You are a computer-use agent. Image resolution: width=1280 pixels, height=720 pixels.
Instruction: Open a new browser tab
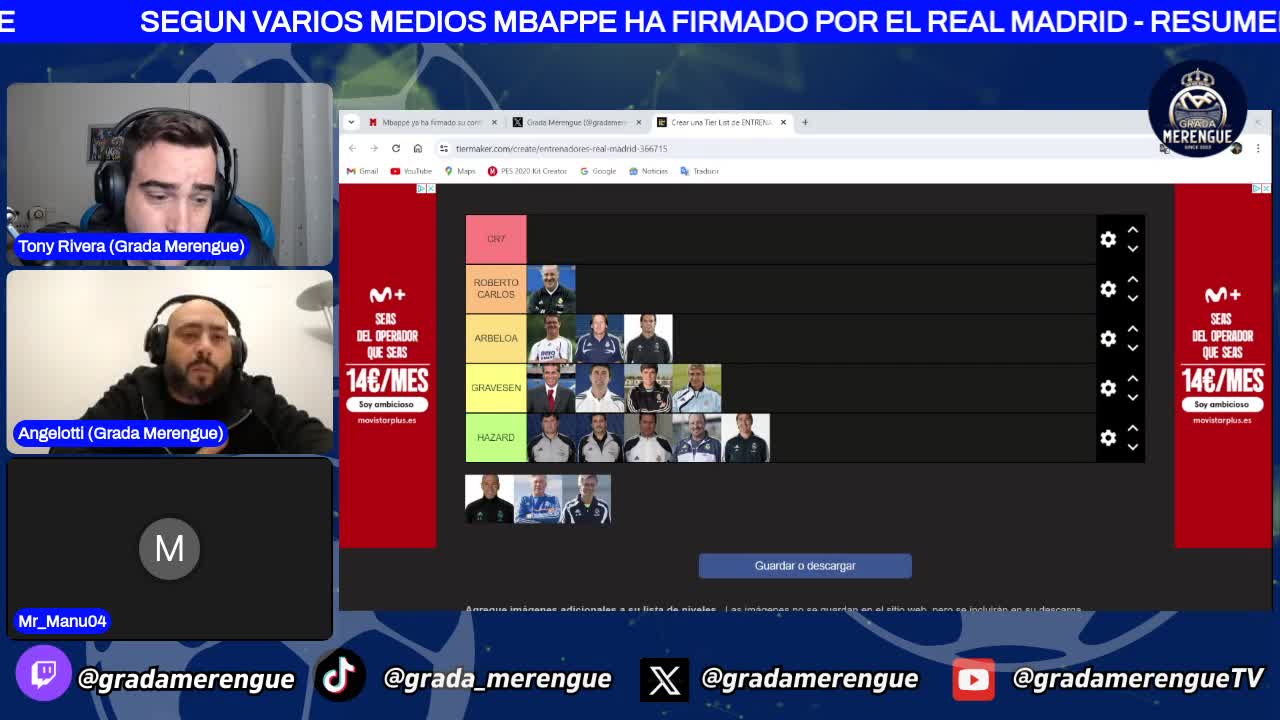click(x=805, y=122)
